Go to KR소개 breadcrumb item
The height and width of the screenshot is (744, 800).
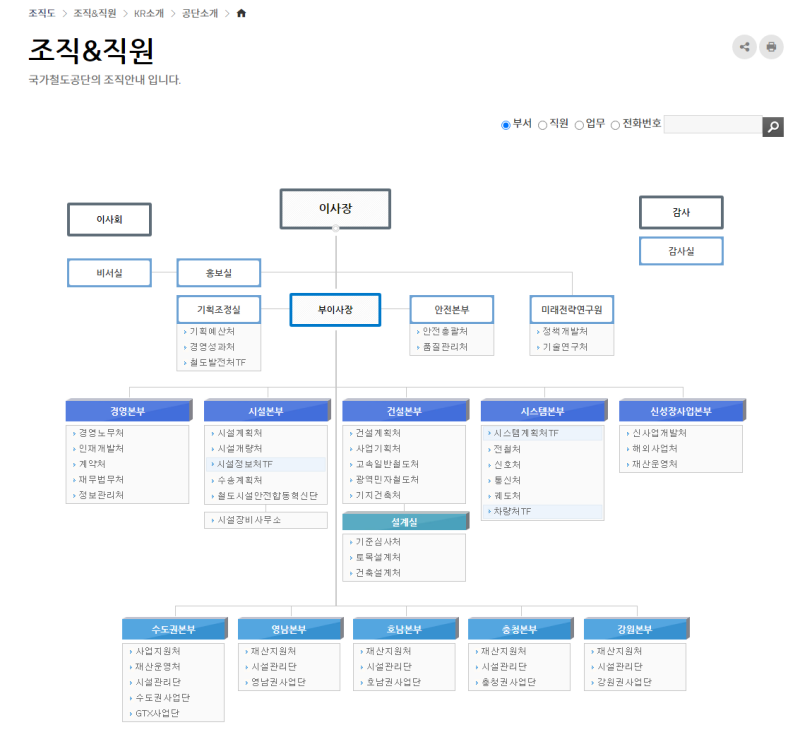pyautogui.click(x=150, y=13)
